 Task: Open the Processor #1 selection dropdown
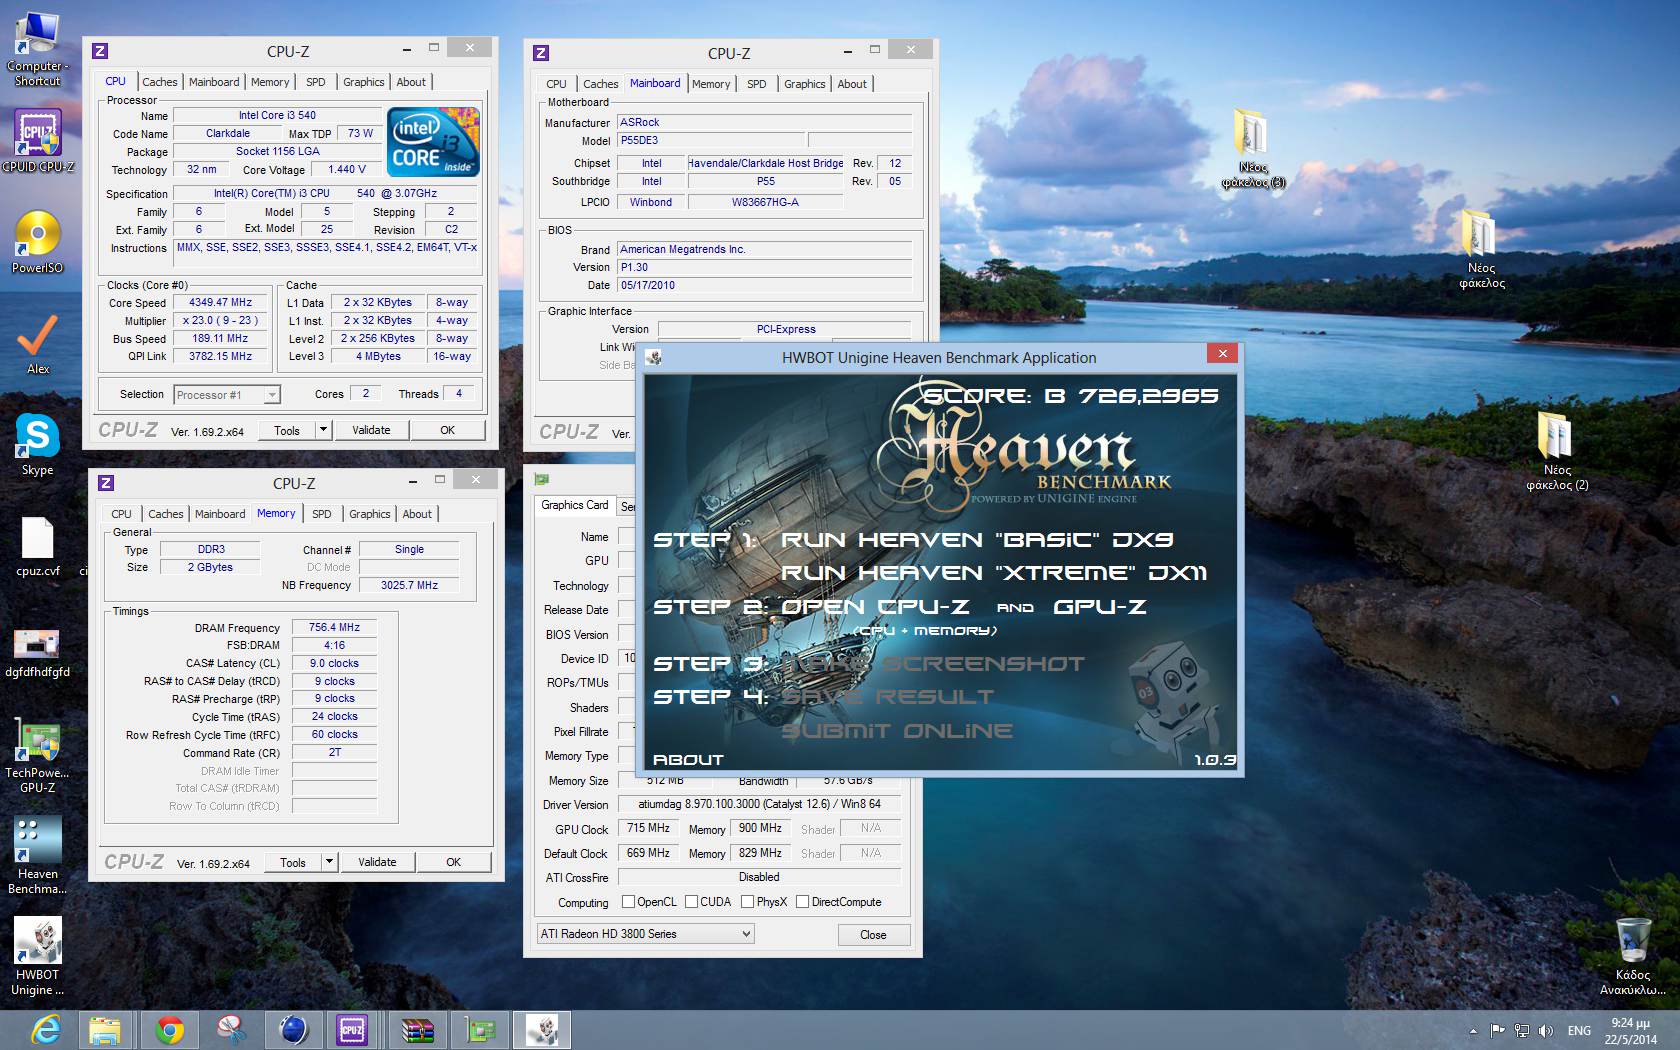(227, 395)
